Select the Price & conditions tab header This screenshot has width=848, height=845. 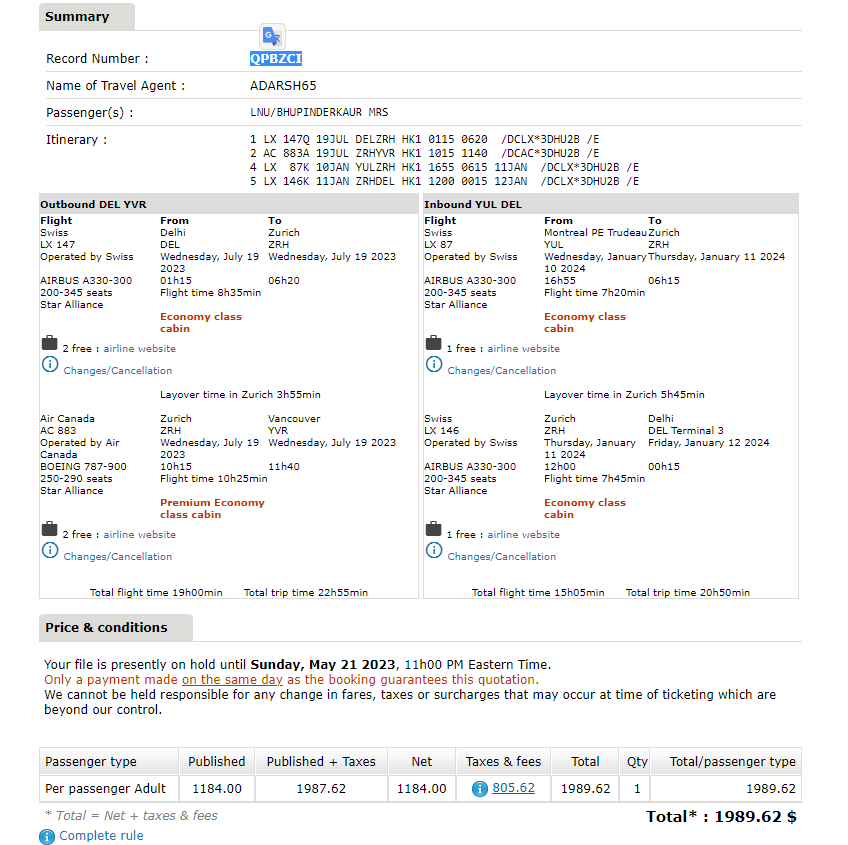(106, 628)
